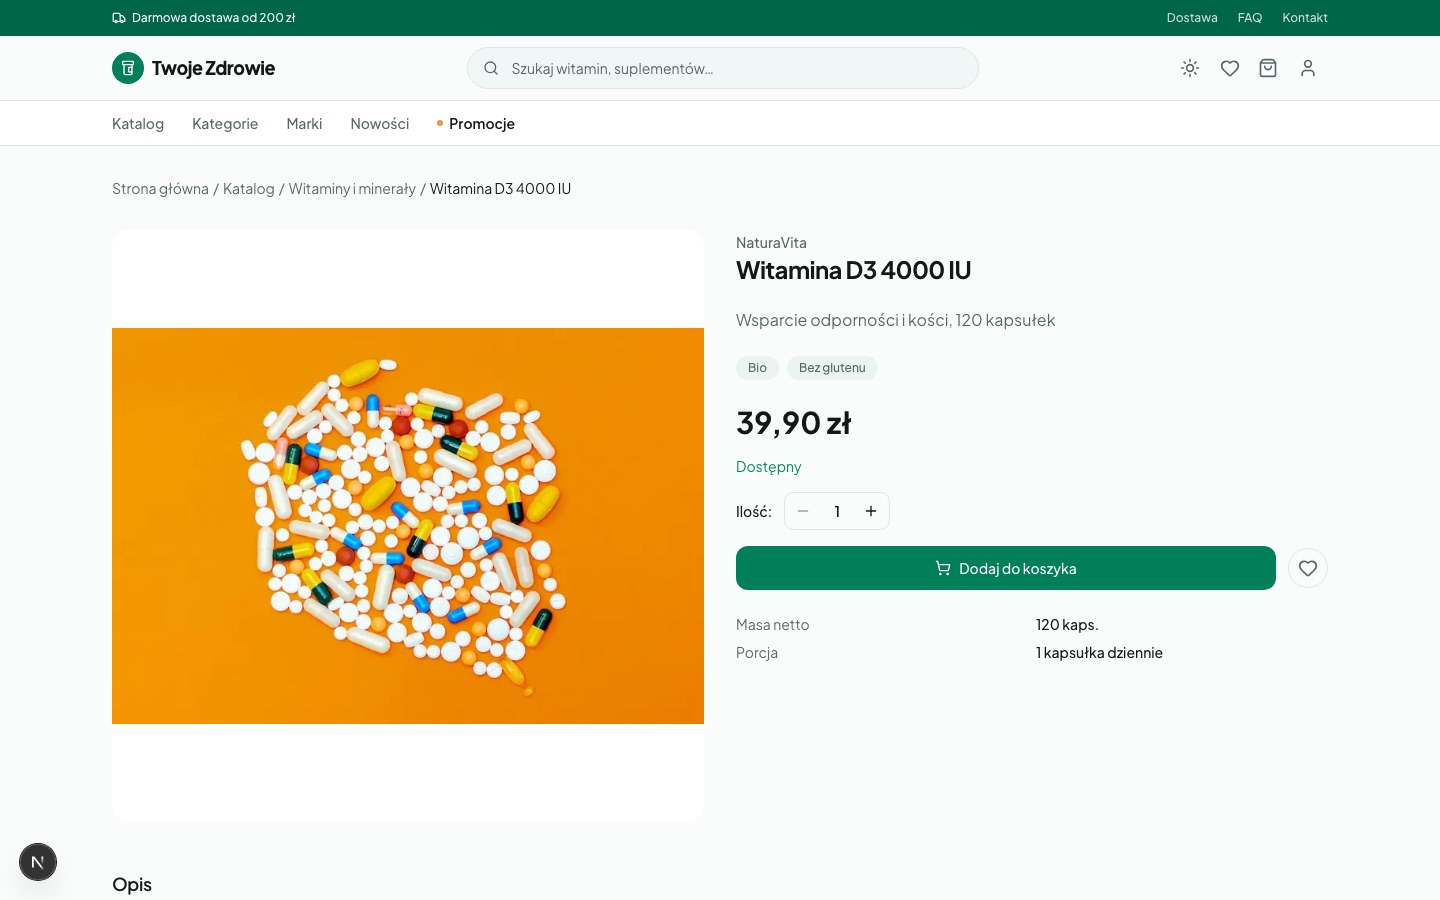
Task: Open Marki navigation item
Action: (x=304, y=124)
